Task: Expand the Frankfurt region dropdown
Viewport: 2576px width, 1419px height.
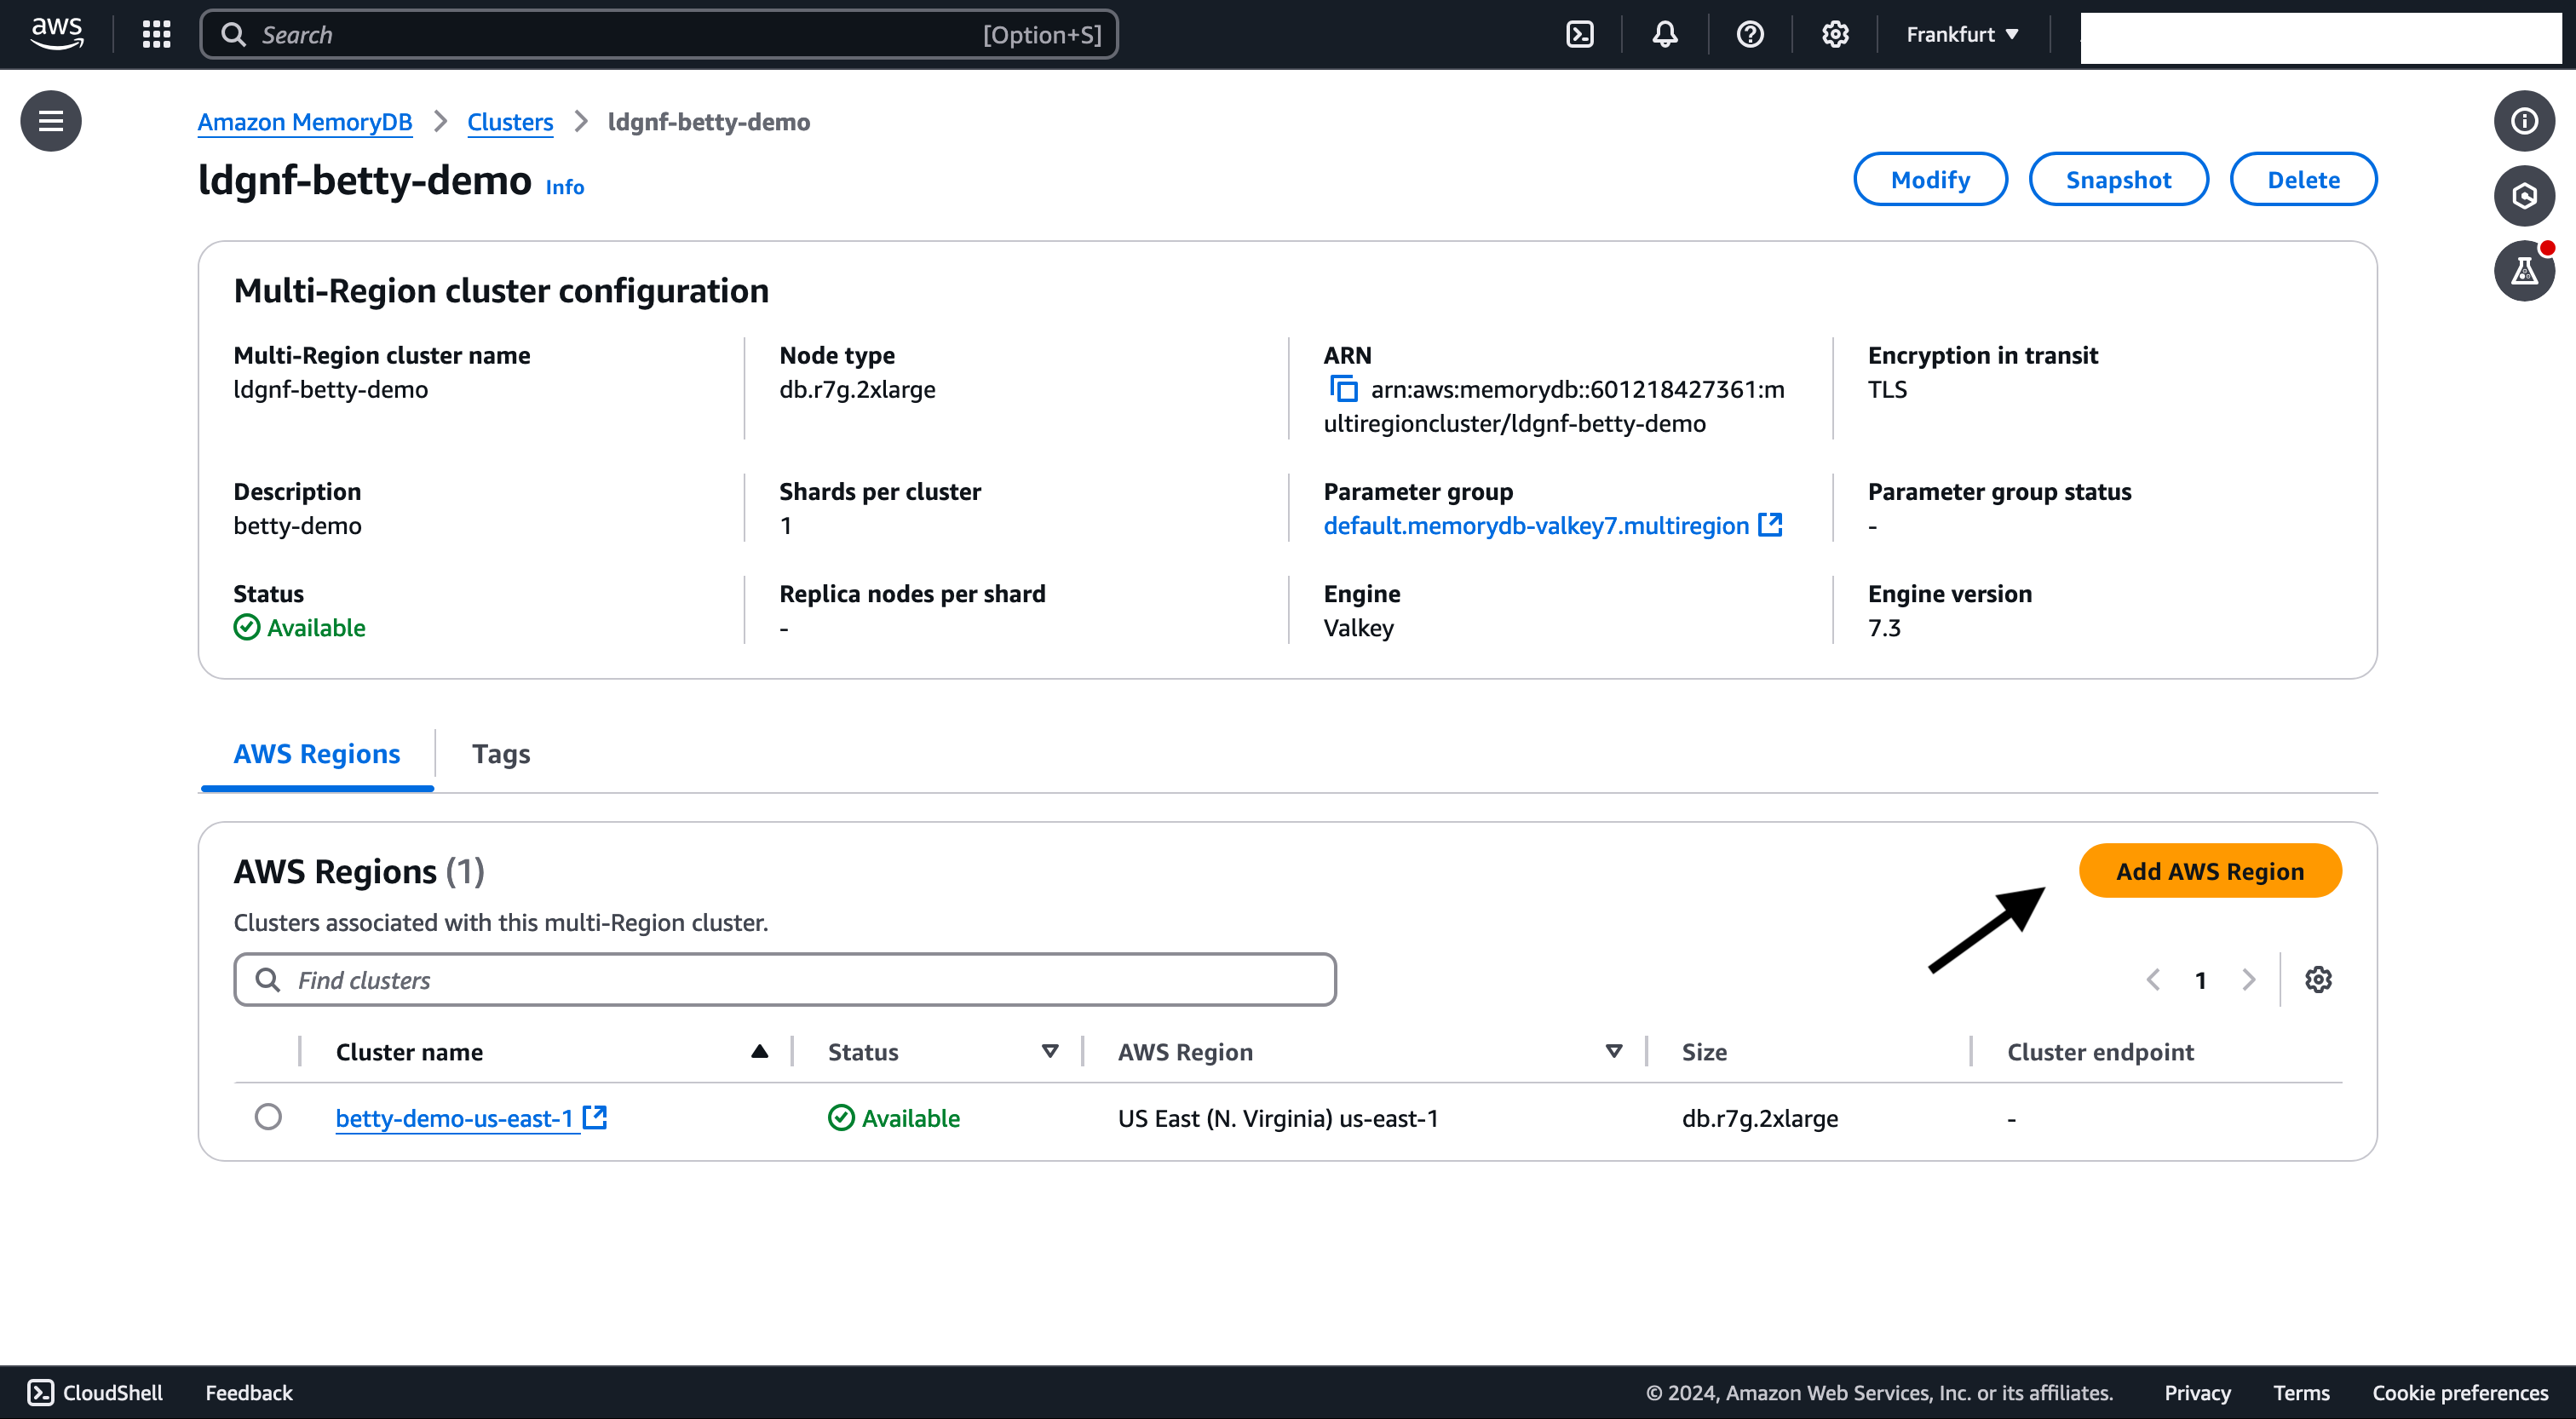Action: [1961, 34]
